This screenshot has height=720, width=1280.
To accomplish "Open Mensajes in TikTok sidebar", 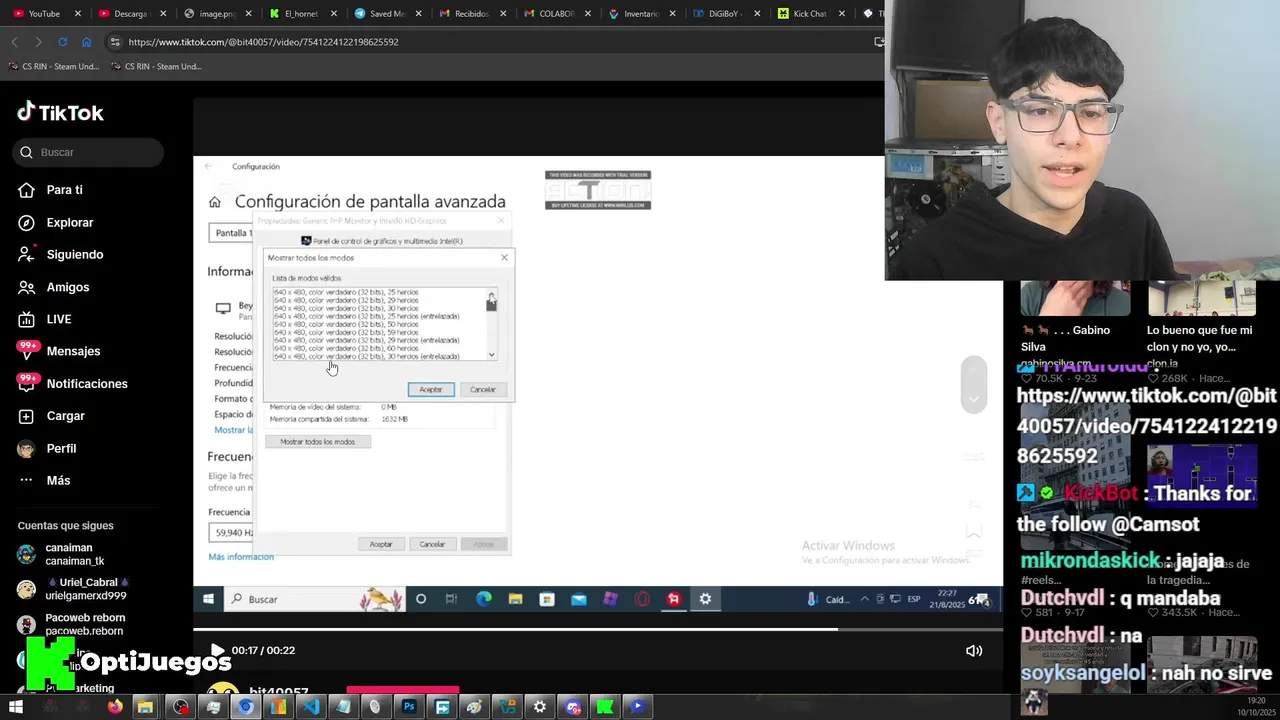I will [x=73, y=351].
